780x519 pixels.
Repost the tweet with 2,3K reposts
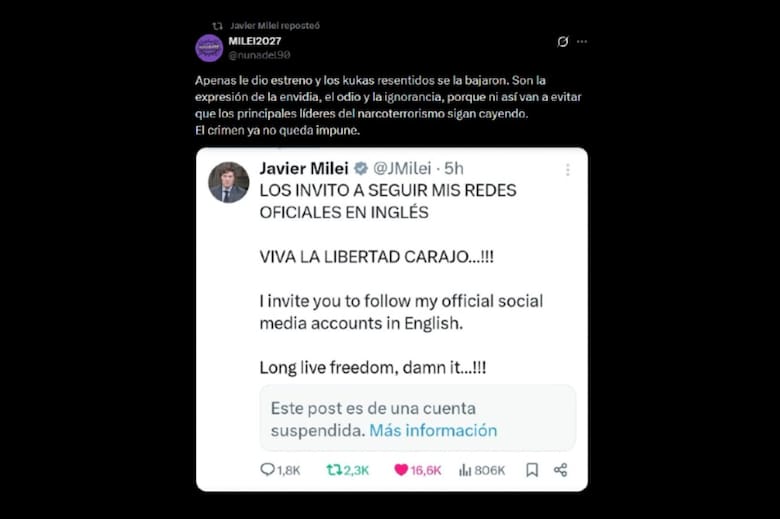click(334, 469)
